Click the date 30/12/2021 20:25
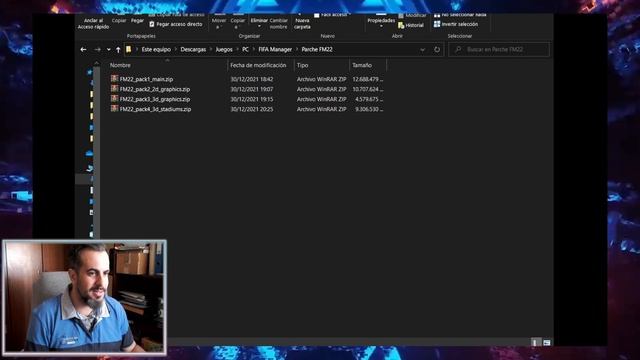The height and width of the screenshot is (360, 640). (x=251, y=109)
